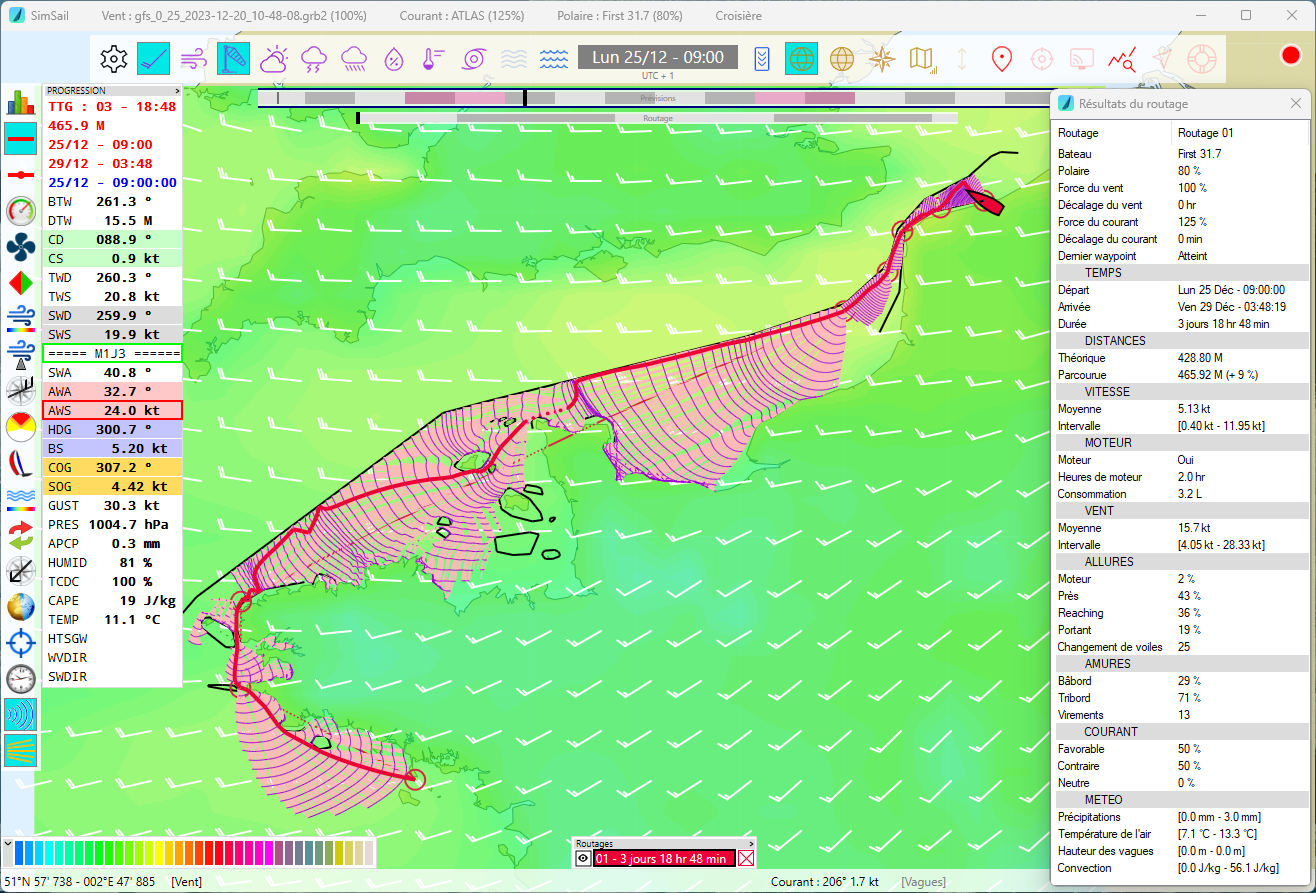The height and width of the screenshot is (893, 1316).
Task: Toggle the wind barbs display button
Action: pyautogui.click(x=153, y=58)
